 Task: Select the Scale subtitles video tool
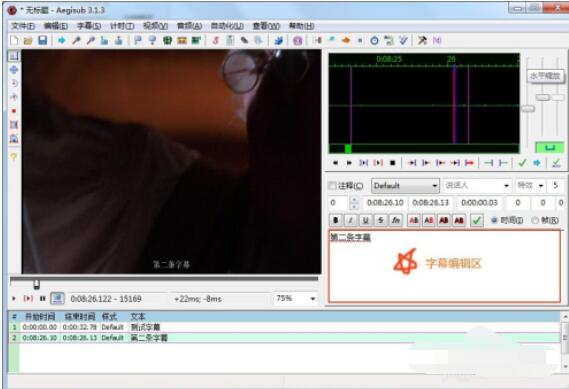[x=13, y=111]
